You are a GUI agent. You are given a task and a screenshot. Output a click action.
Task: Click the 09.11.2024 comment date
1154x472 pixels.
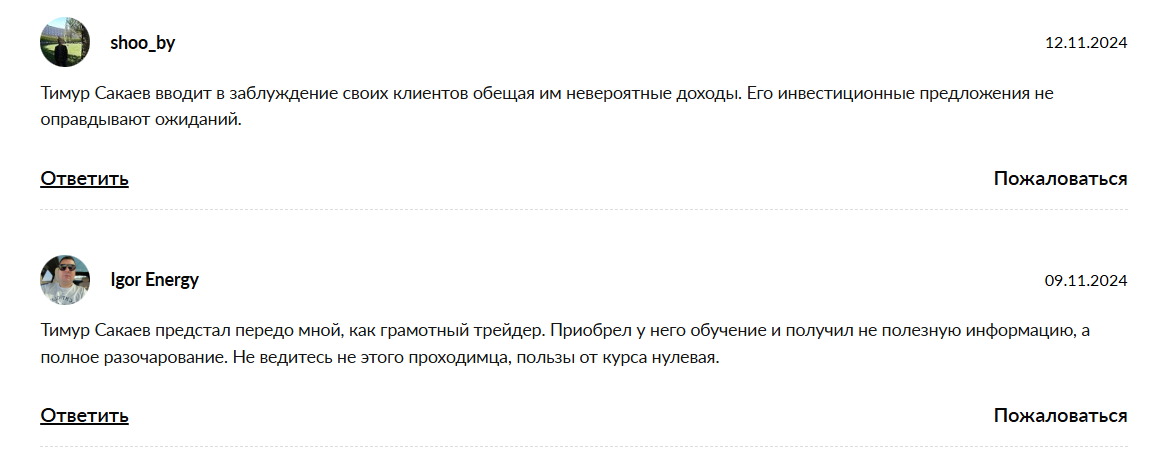[x=1086, y=281]
